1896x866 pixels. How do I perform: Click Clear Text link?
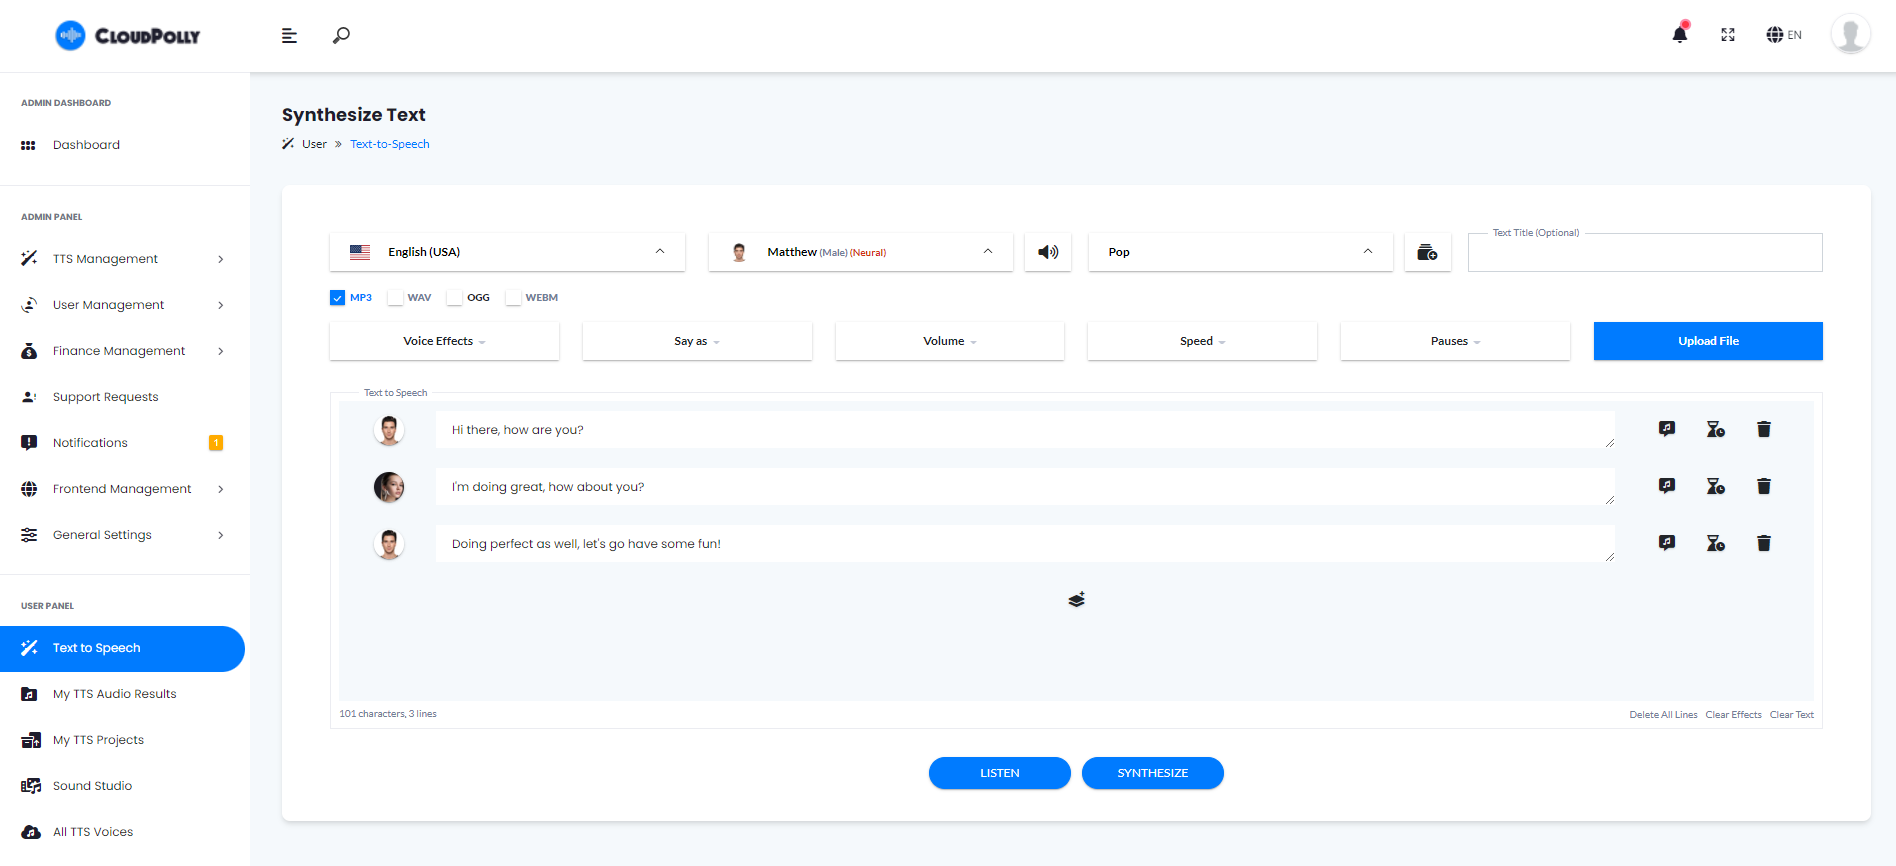pyautogui.click(x=1791, y=715)
